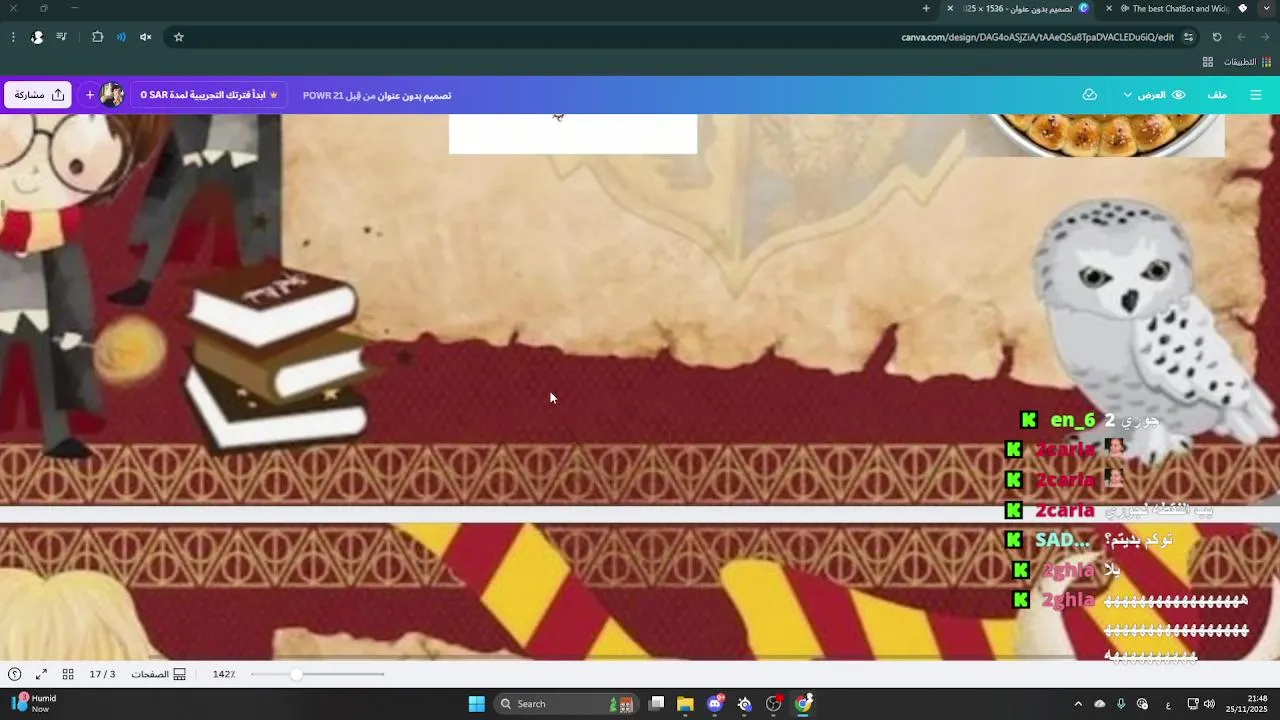Click the microphone tray icon

tap(1121, 704)
